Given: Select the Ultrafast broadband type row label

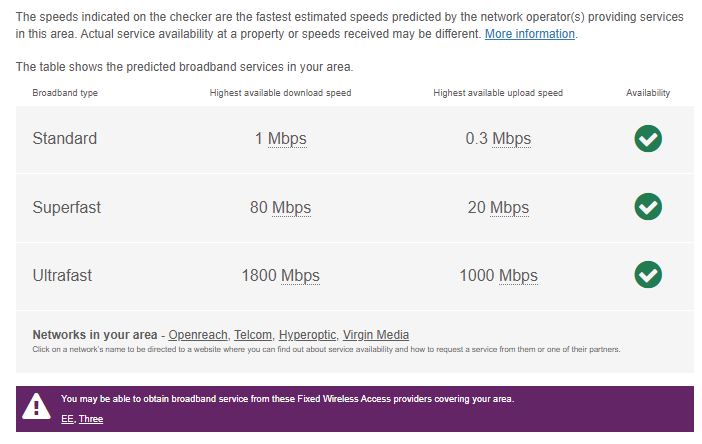Looking at the screenshot, I should point(62,275).
